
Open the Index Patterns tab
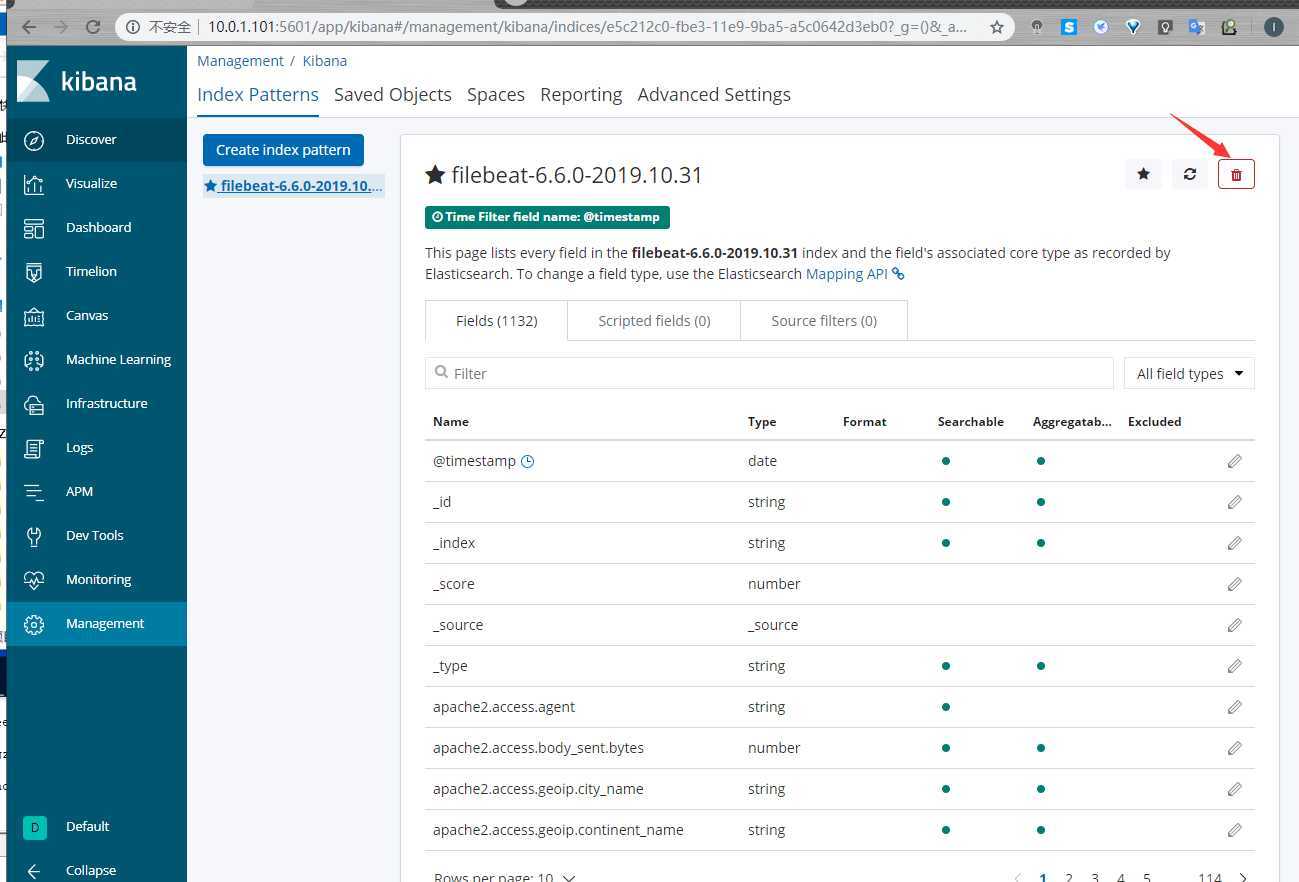click(258, 94)
